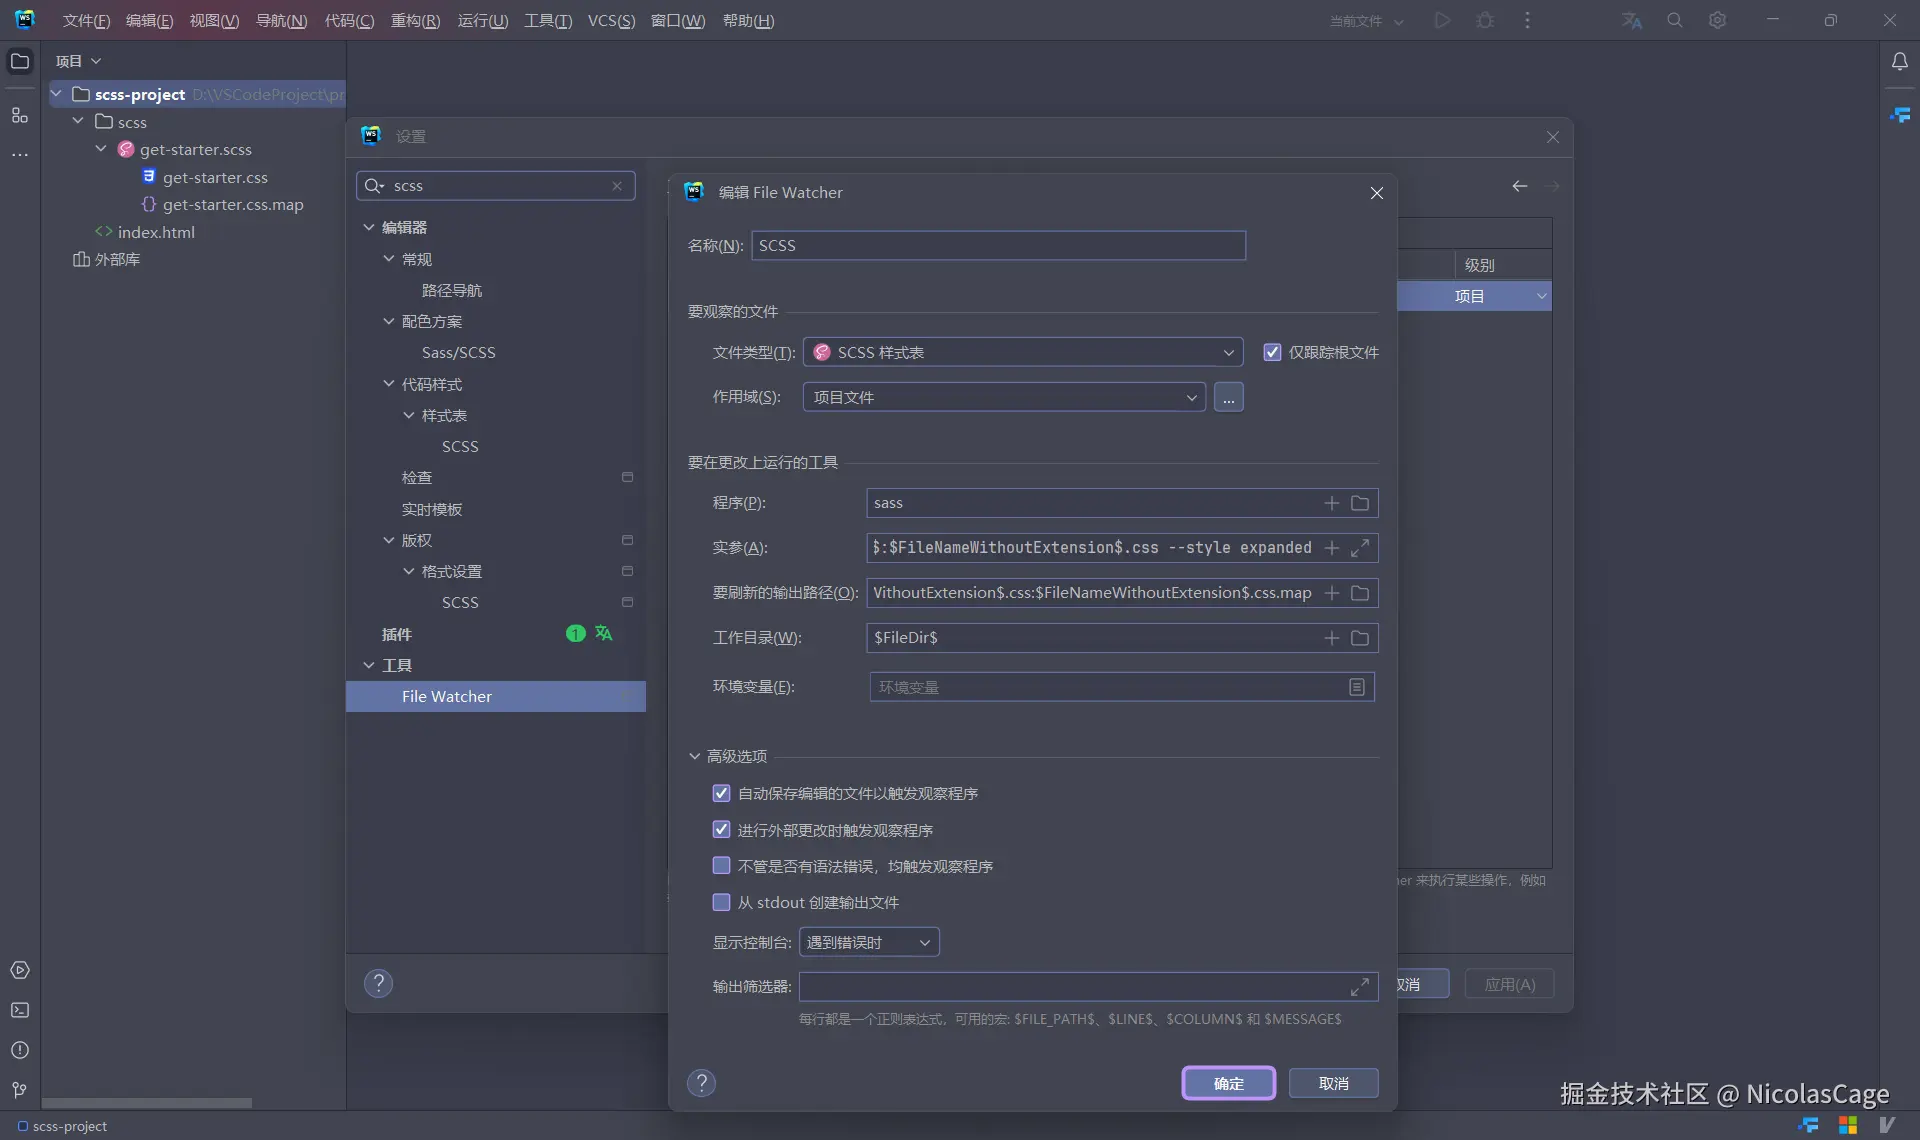
Task: Open the notifications bell icon
Action: pyautogui.click(x=1899, y=61)
